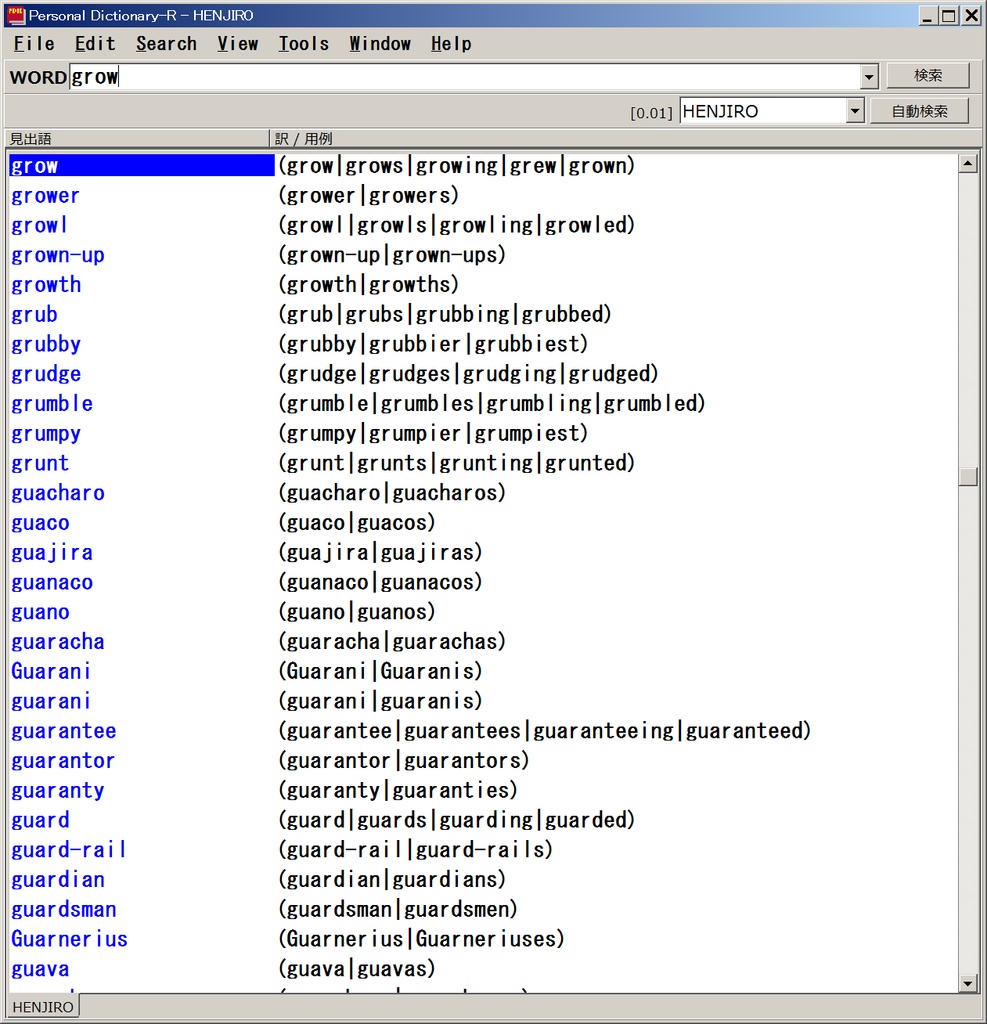Minimize the Personal Dictionary window
This screenshot has height=1024, width=987.
926,16
